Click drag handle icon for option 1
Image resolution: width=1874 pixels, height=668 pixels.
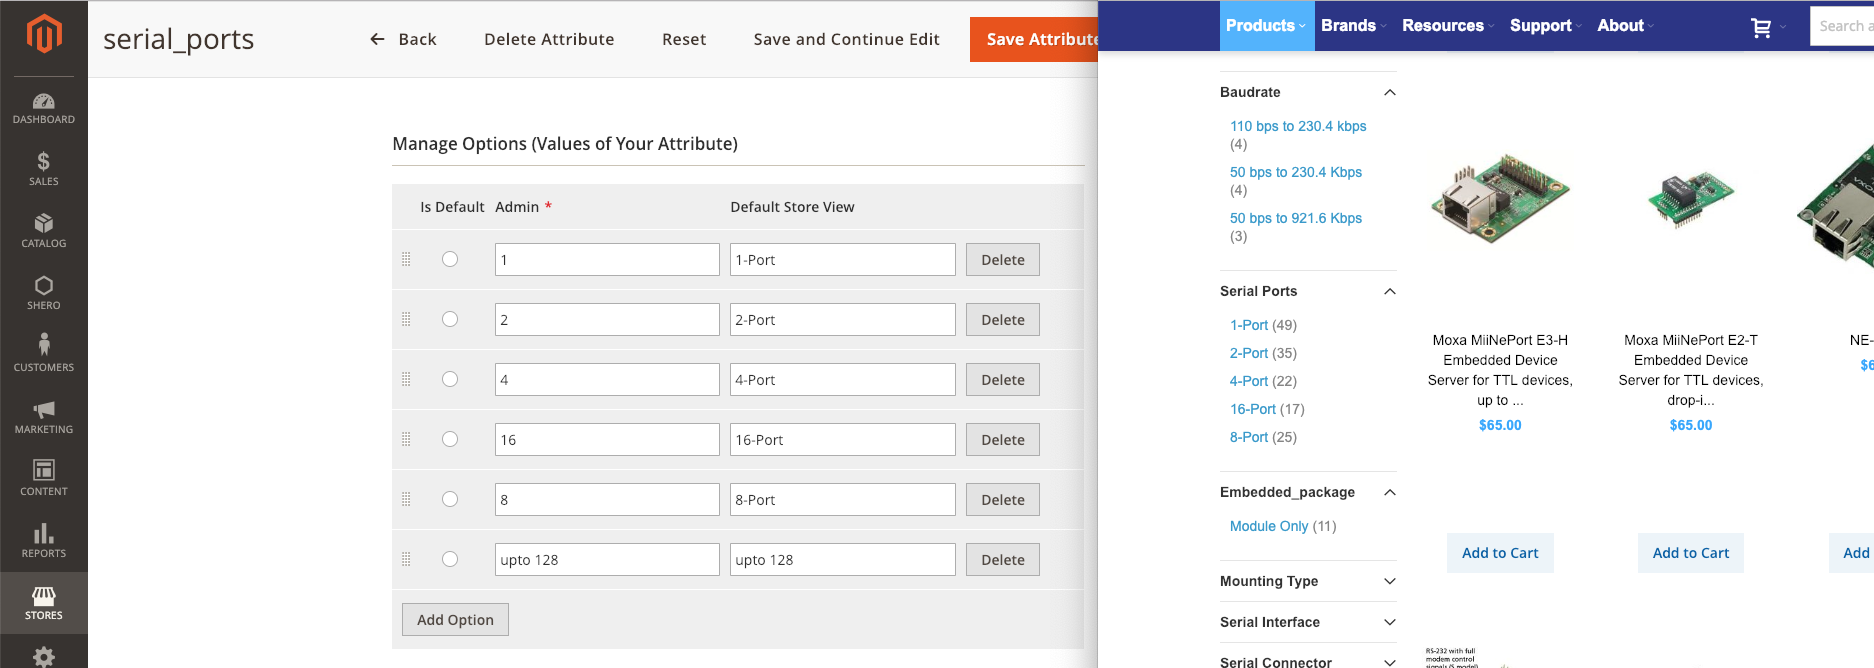[x=406, y=259]
